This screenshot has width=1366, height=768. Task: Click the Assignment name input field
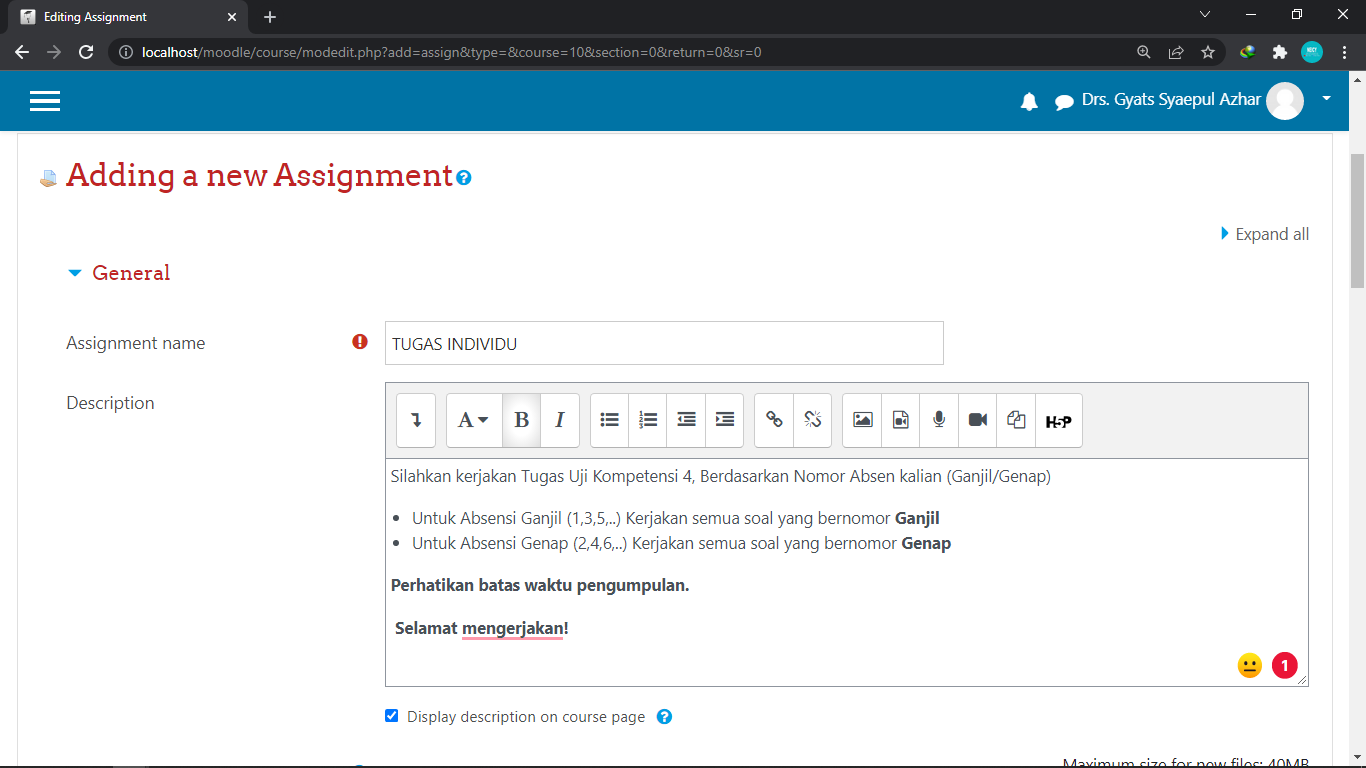[664, 343]
